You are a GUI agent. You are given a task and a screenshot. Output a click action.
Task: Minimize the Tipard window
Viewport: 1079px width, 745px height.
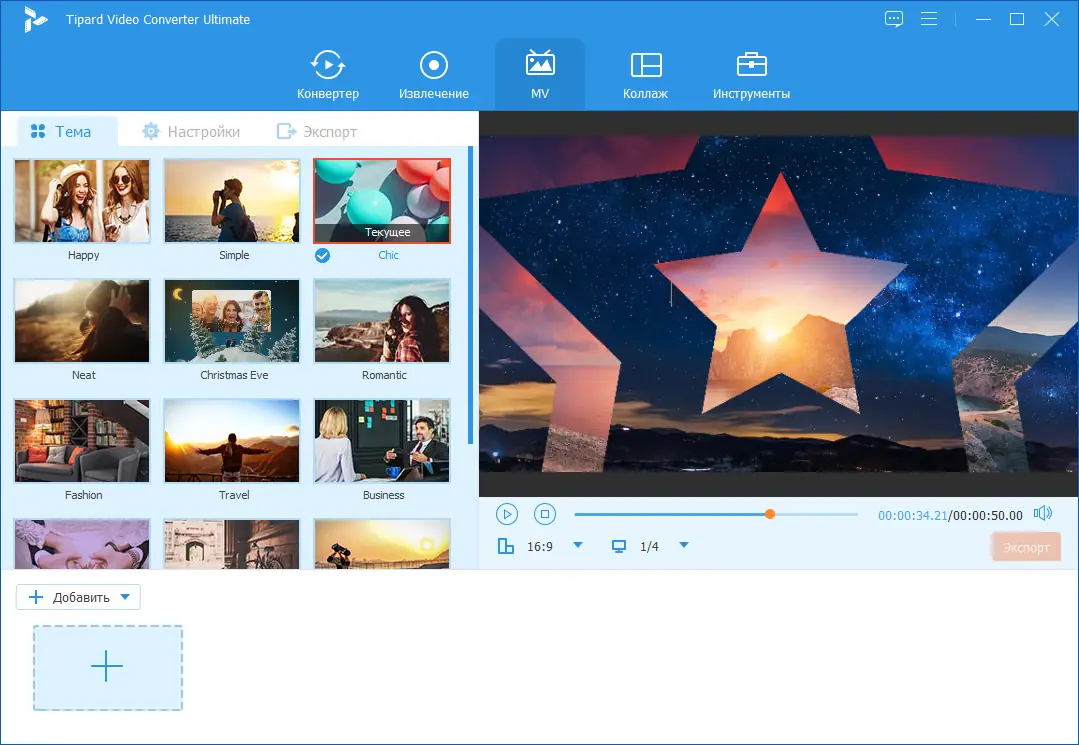point(983,19)
